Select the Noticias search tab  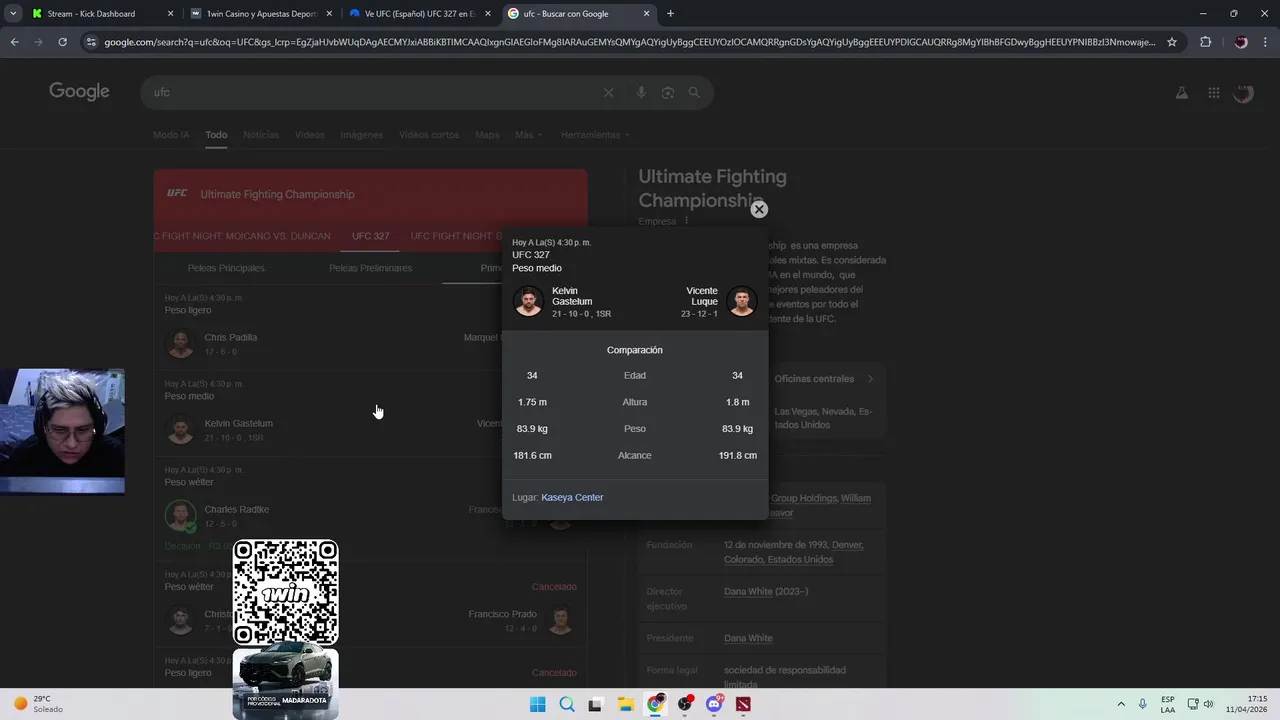[261, 135]
